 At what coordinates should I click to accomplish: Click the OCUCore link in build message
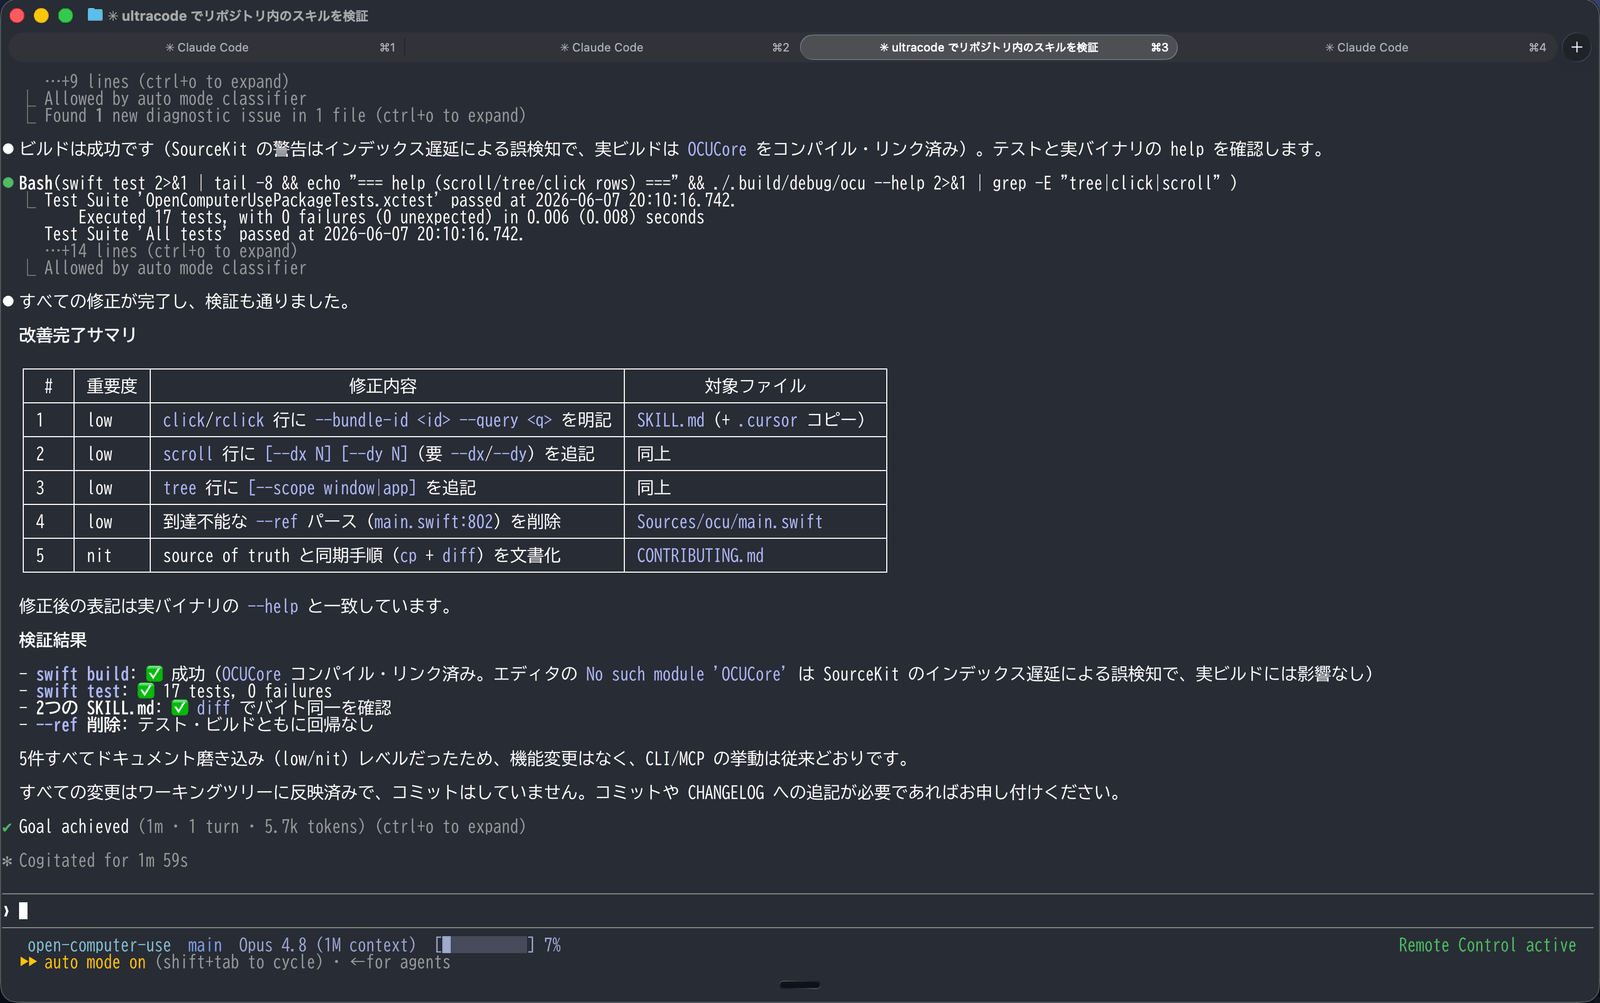pos(717,149)
